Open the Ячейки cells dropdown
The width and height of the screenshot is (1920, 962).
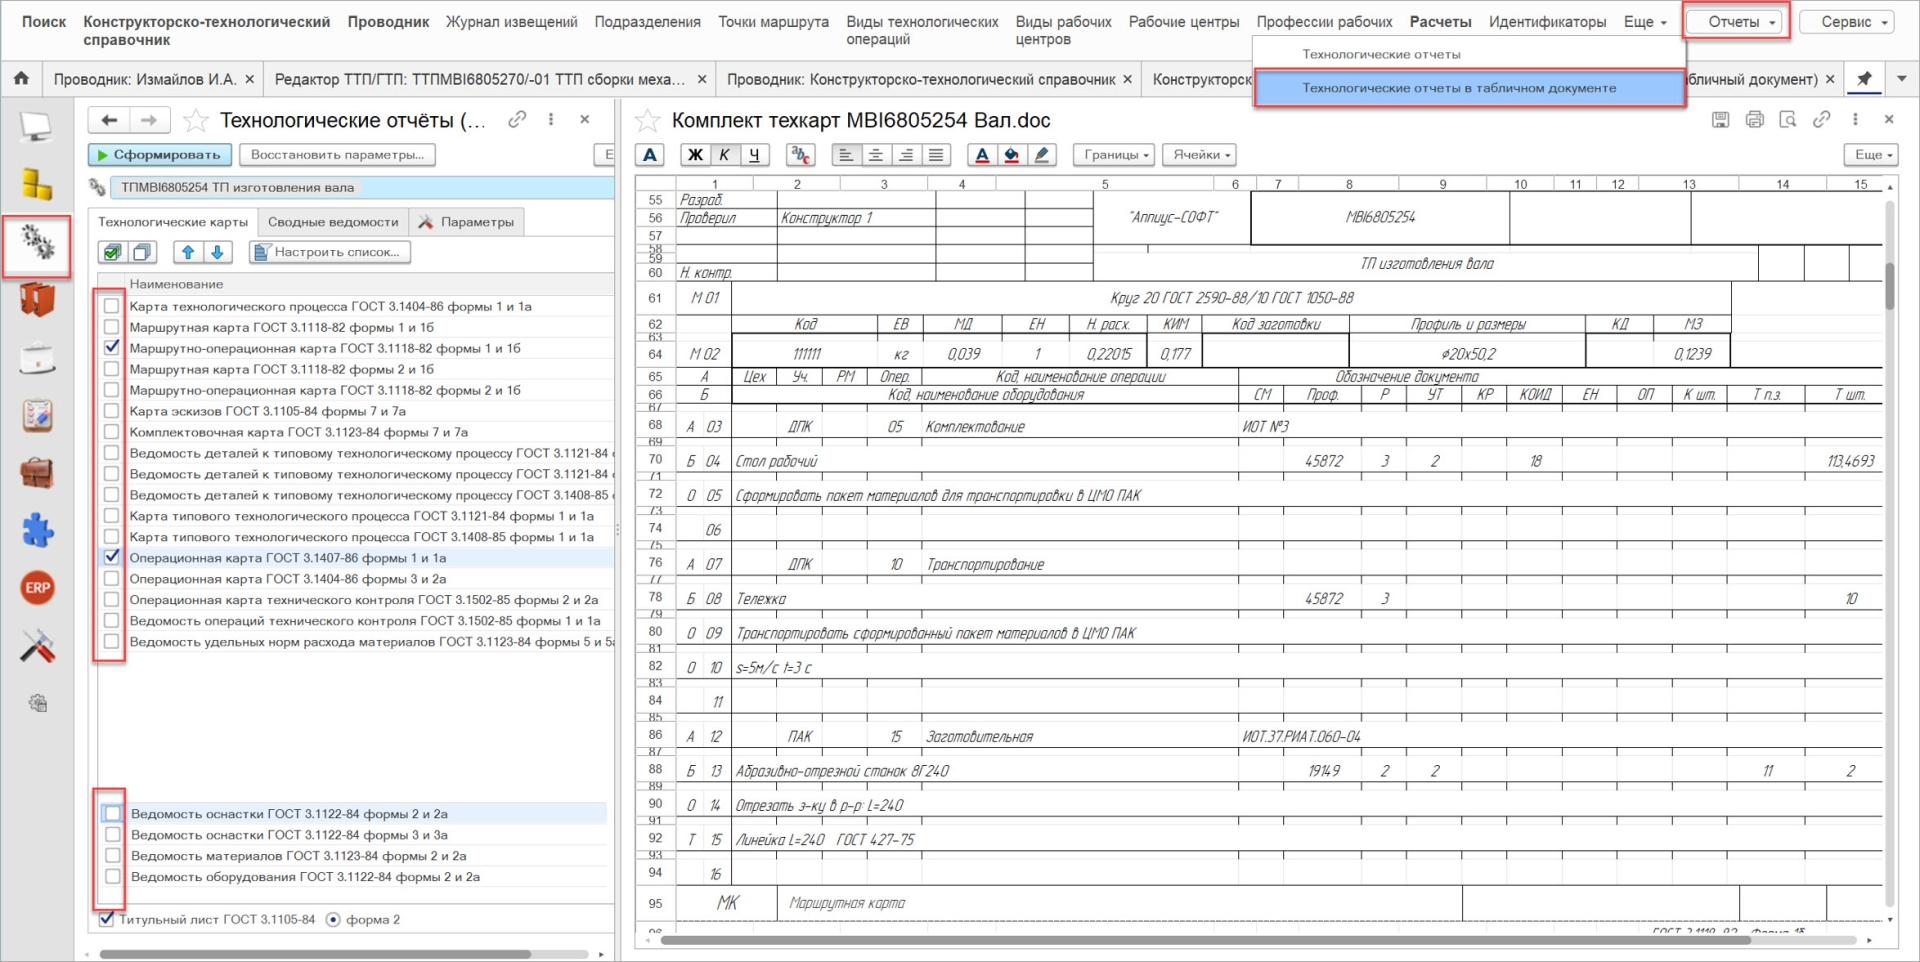1200,155
